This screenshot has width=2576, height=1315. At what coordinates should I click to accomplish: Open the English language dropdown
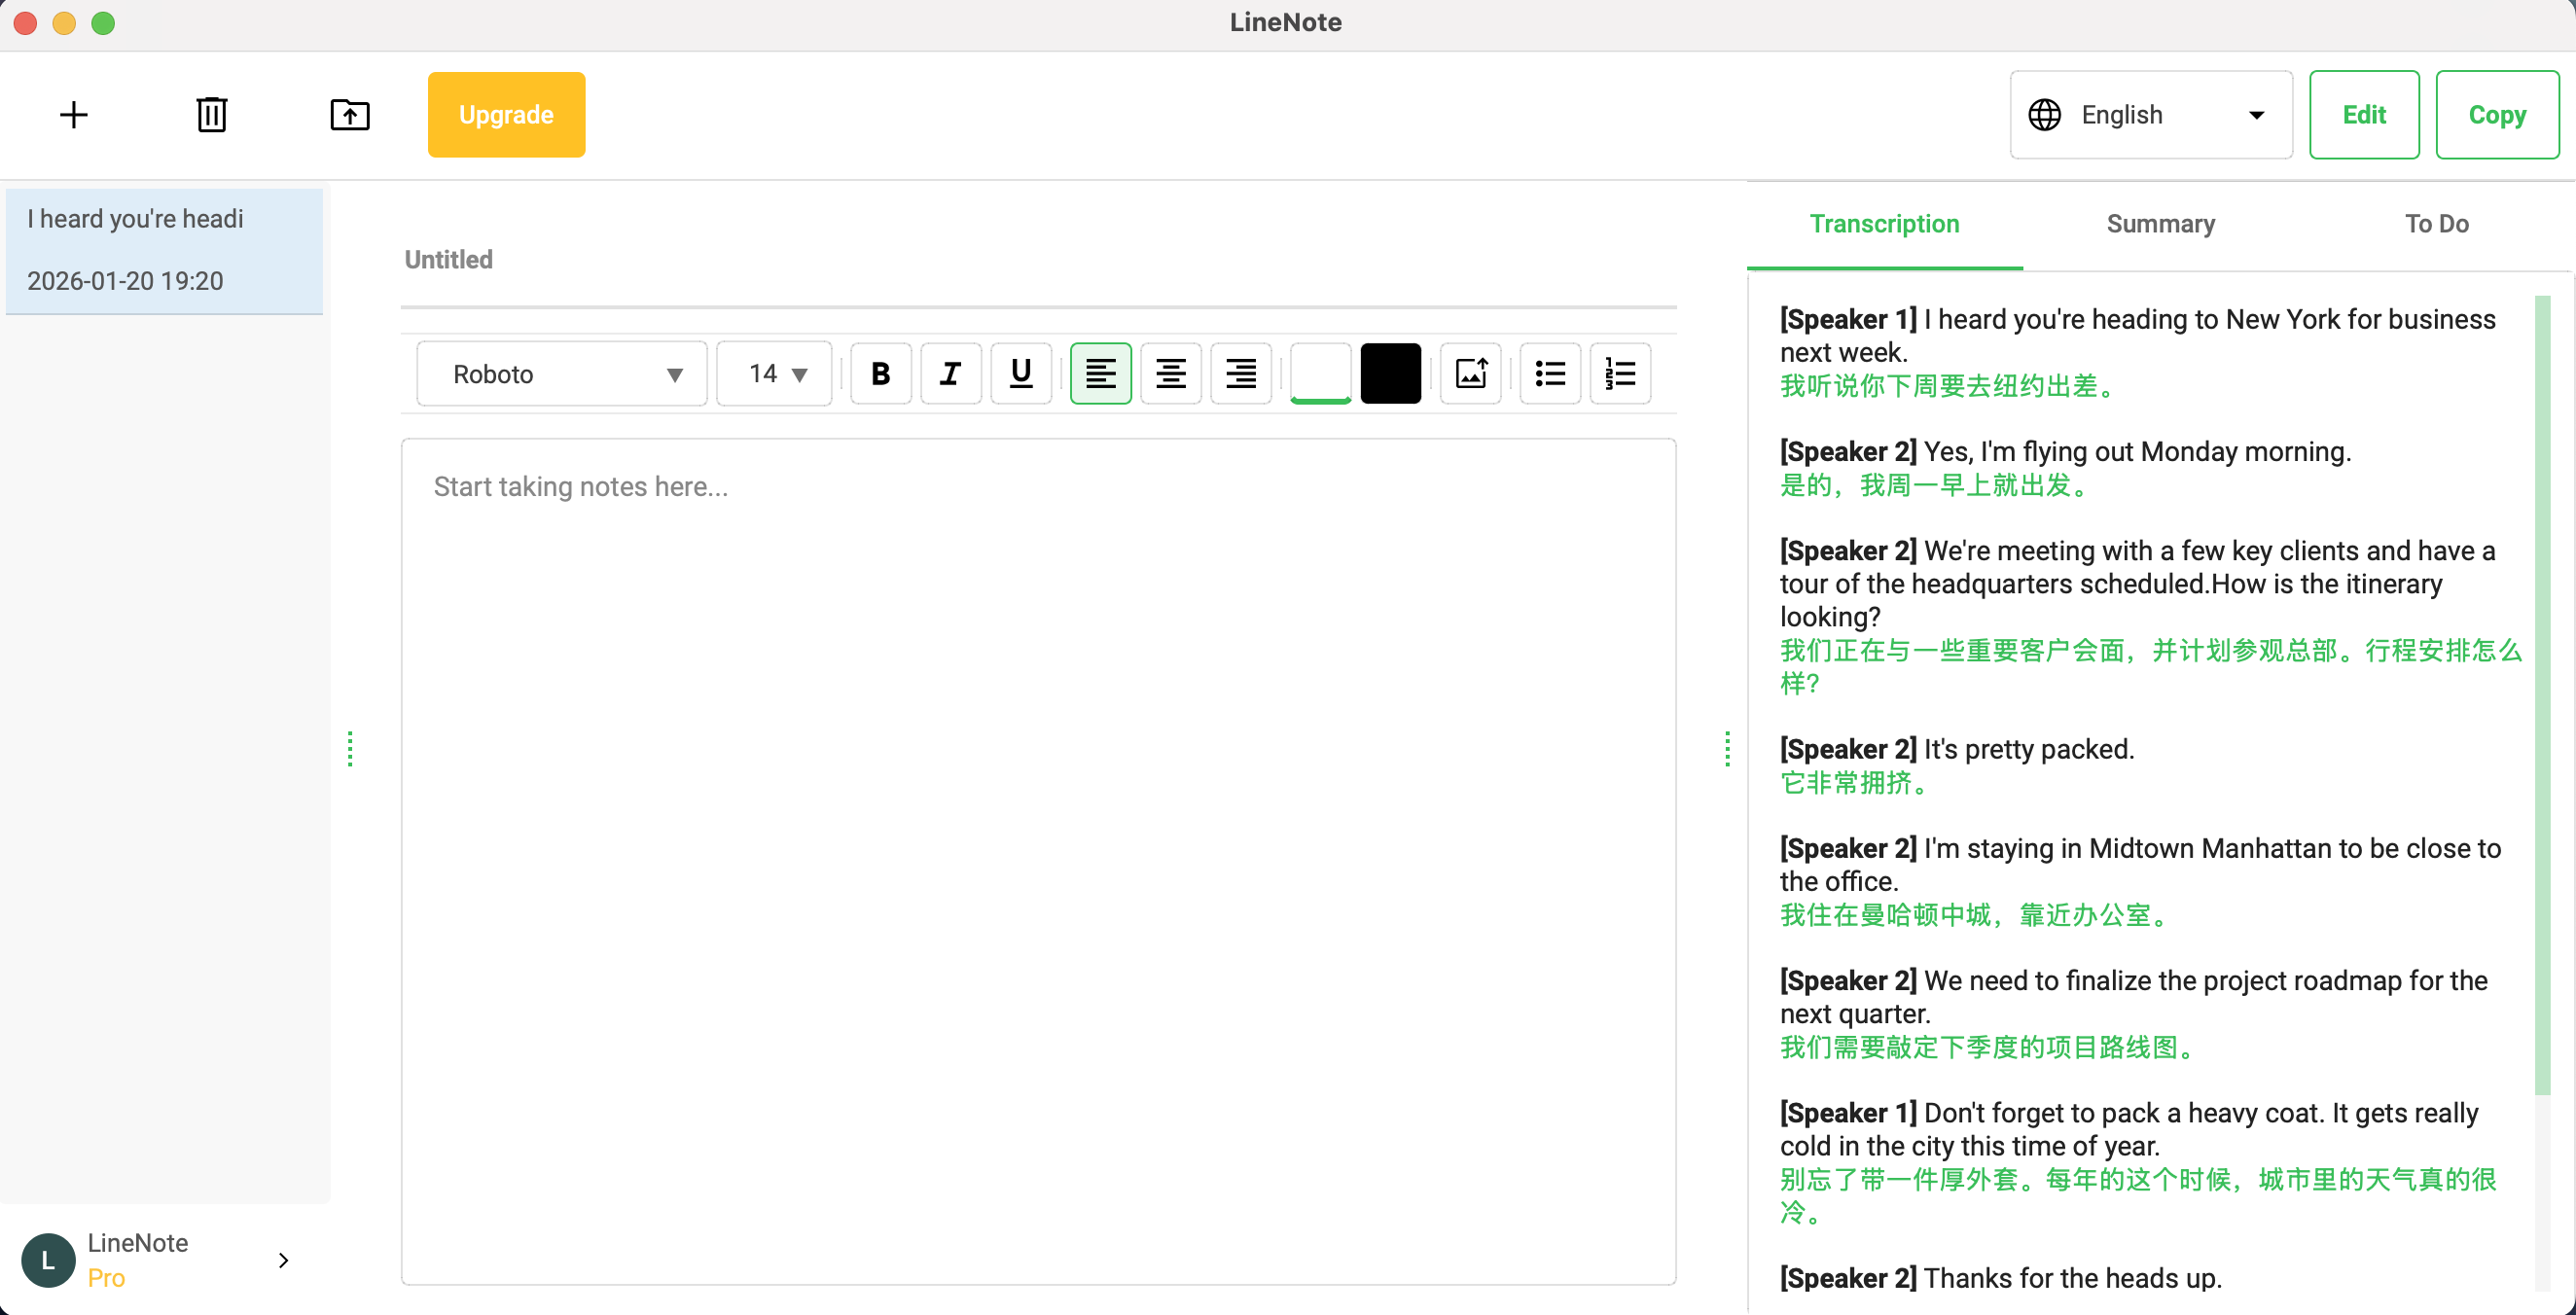[2150, 114]
